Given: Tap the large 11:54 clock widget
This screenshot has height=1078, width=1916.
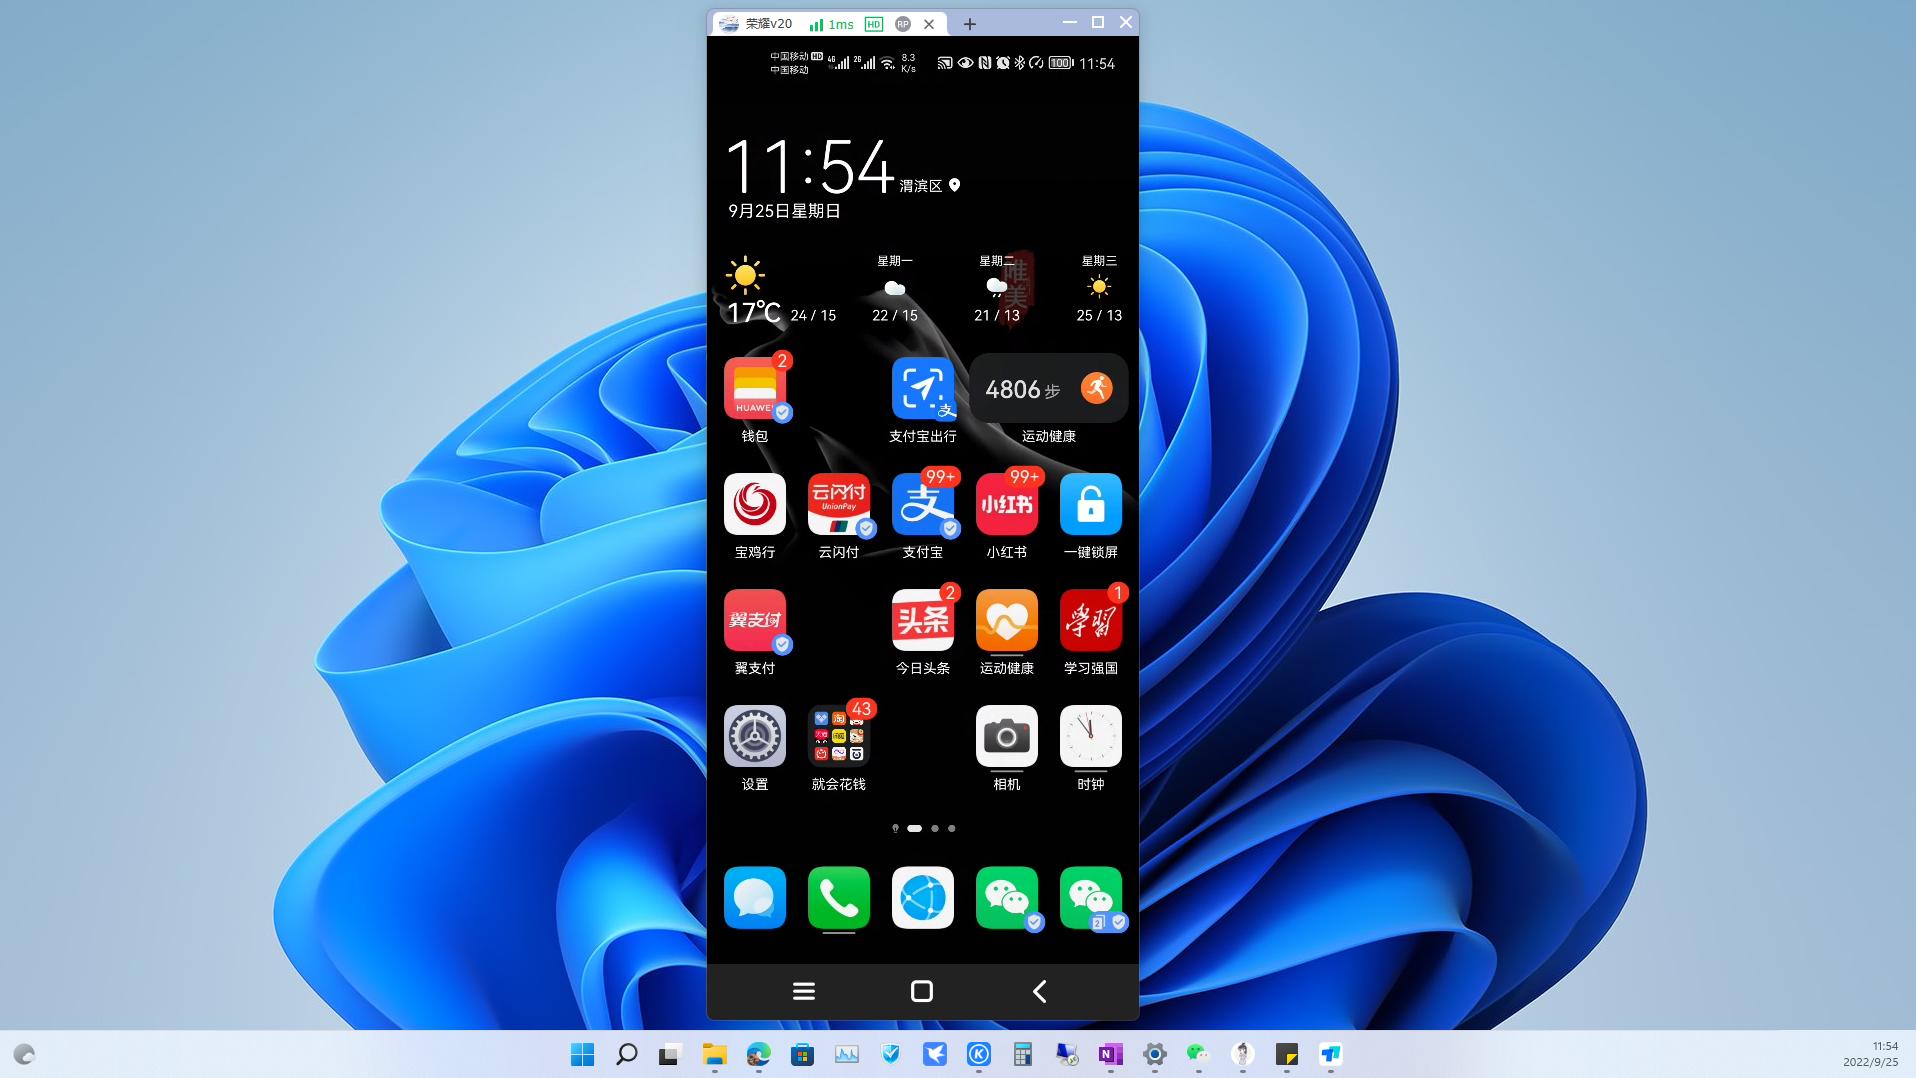Looking at the screenshot, I should 808,166.
